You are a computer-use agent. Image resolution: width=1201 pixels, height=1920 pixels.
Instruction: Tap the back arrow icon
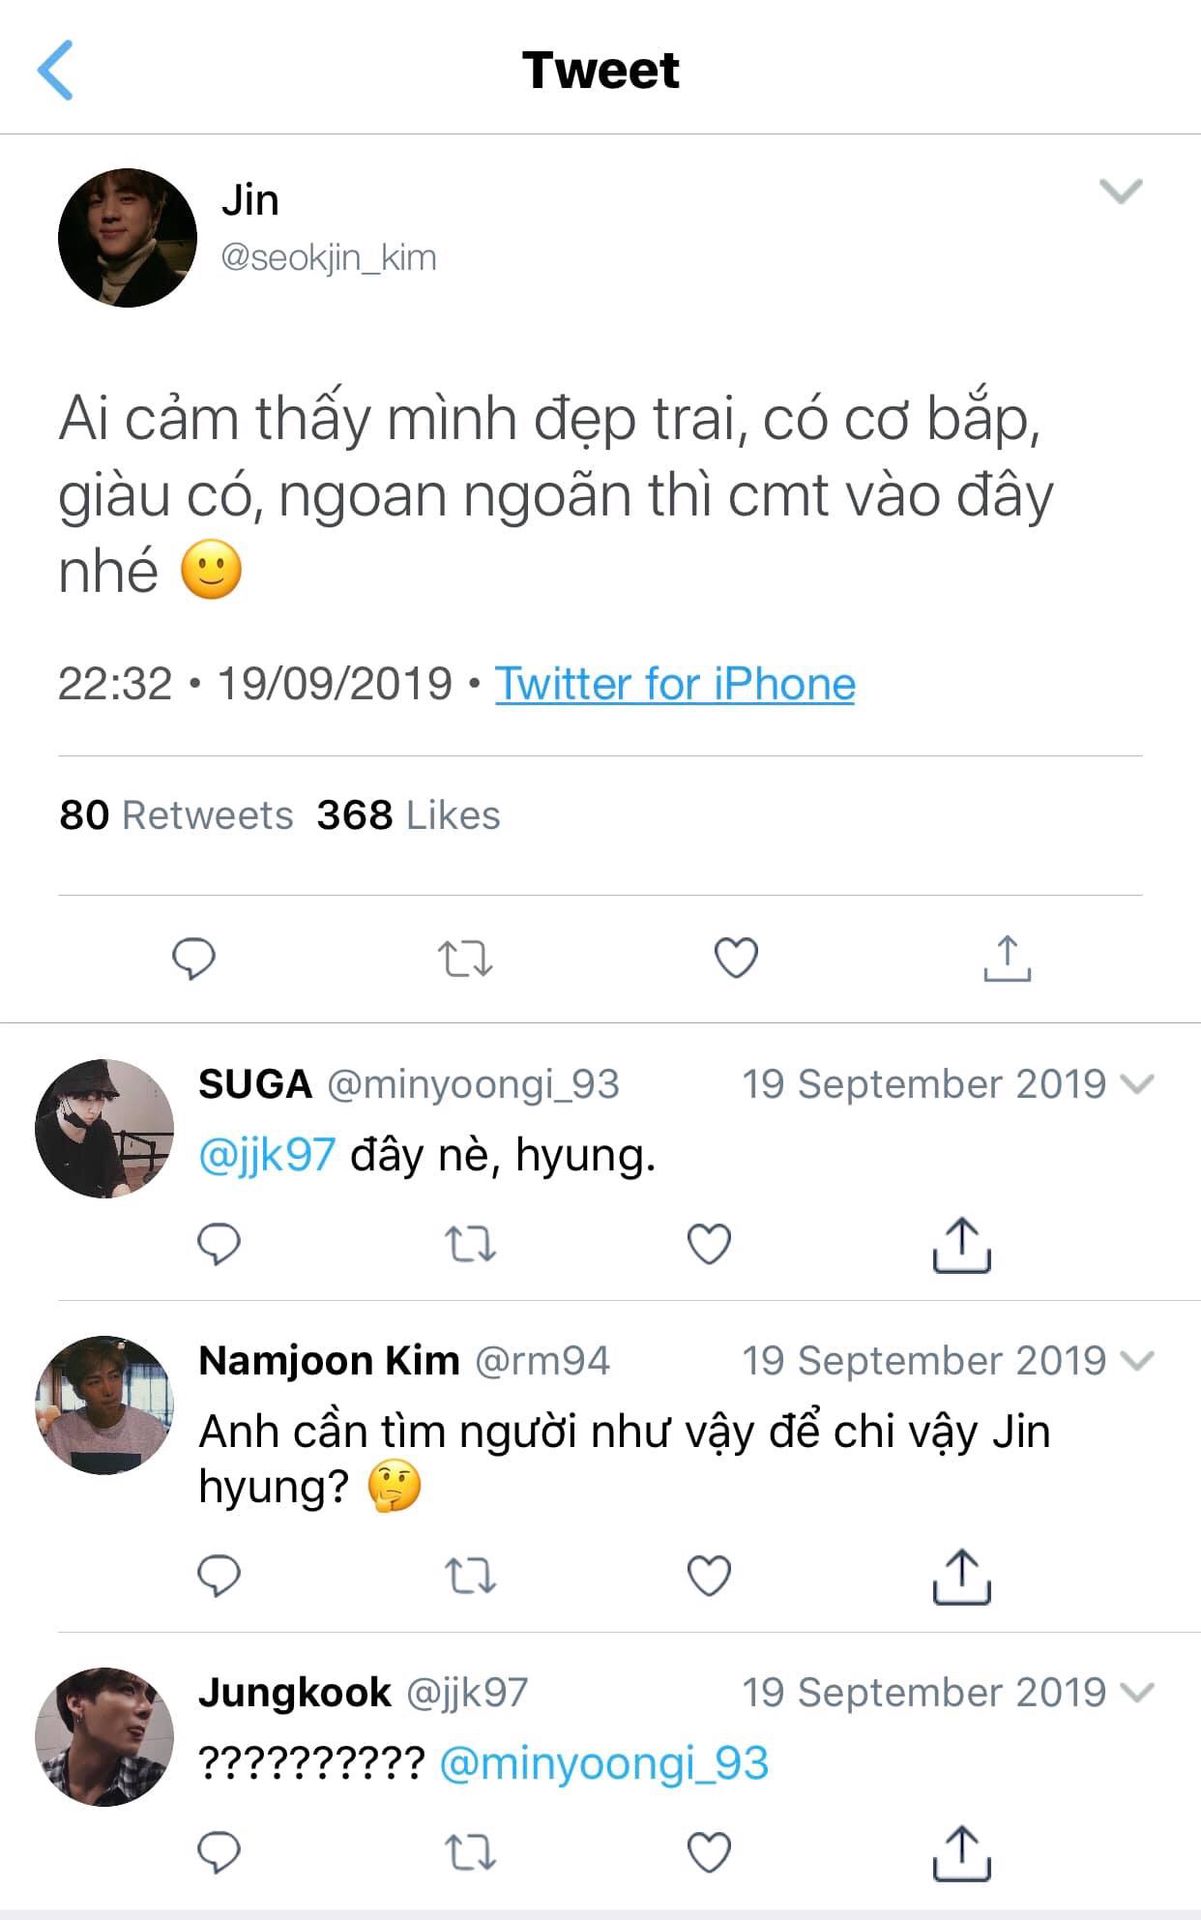[x=56, y=70]
